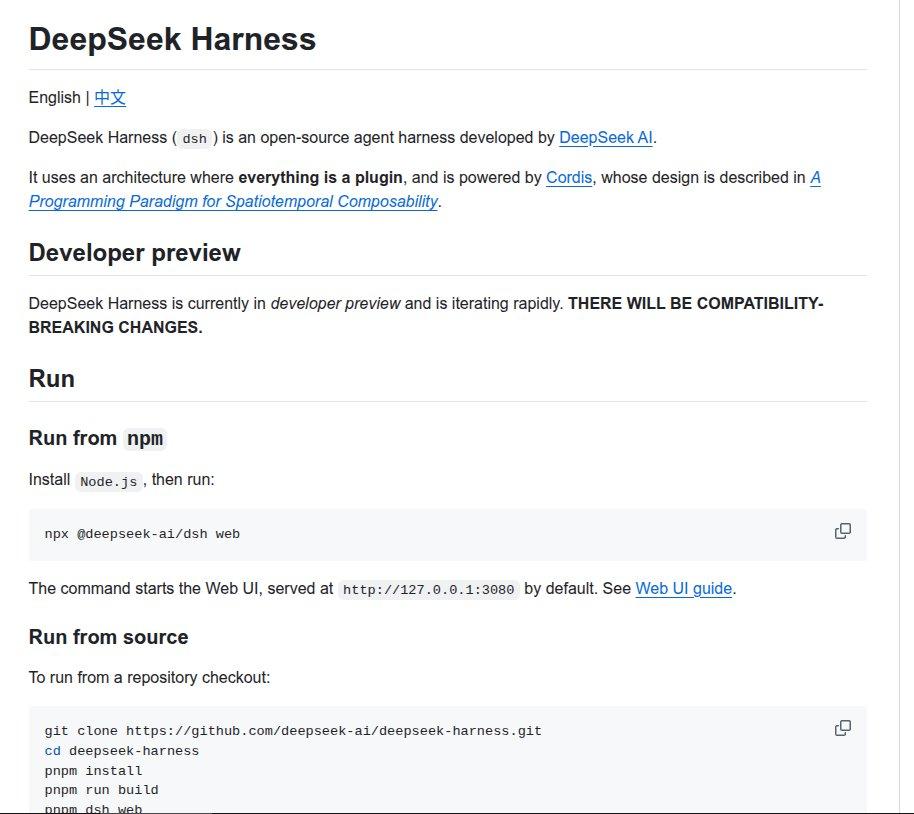914x814 pixels.
Task: Click the npx @deepseek-ai/dsh web text
Action: pyautogui.click(x=142, y=534)
